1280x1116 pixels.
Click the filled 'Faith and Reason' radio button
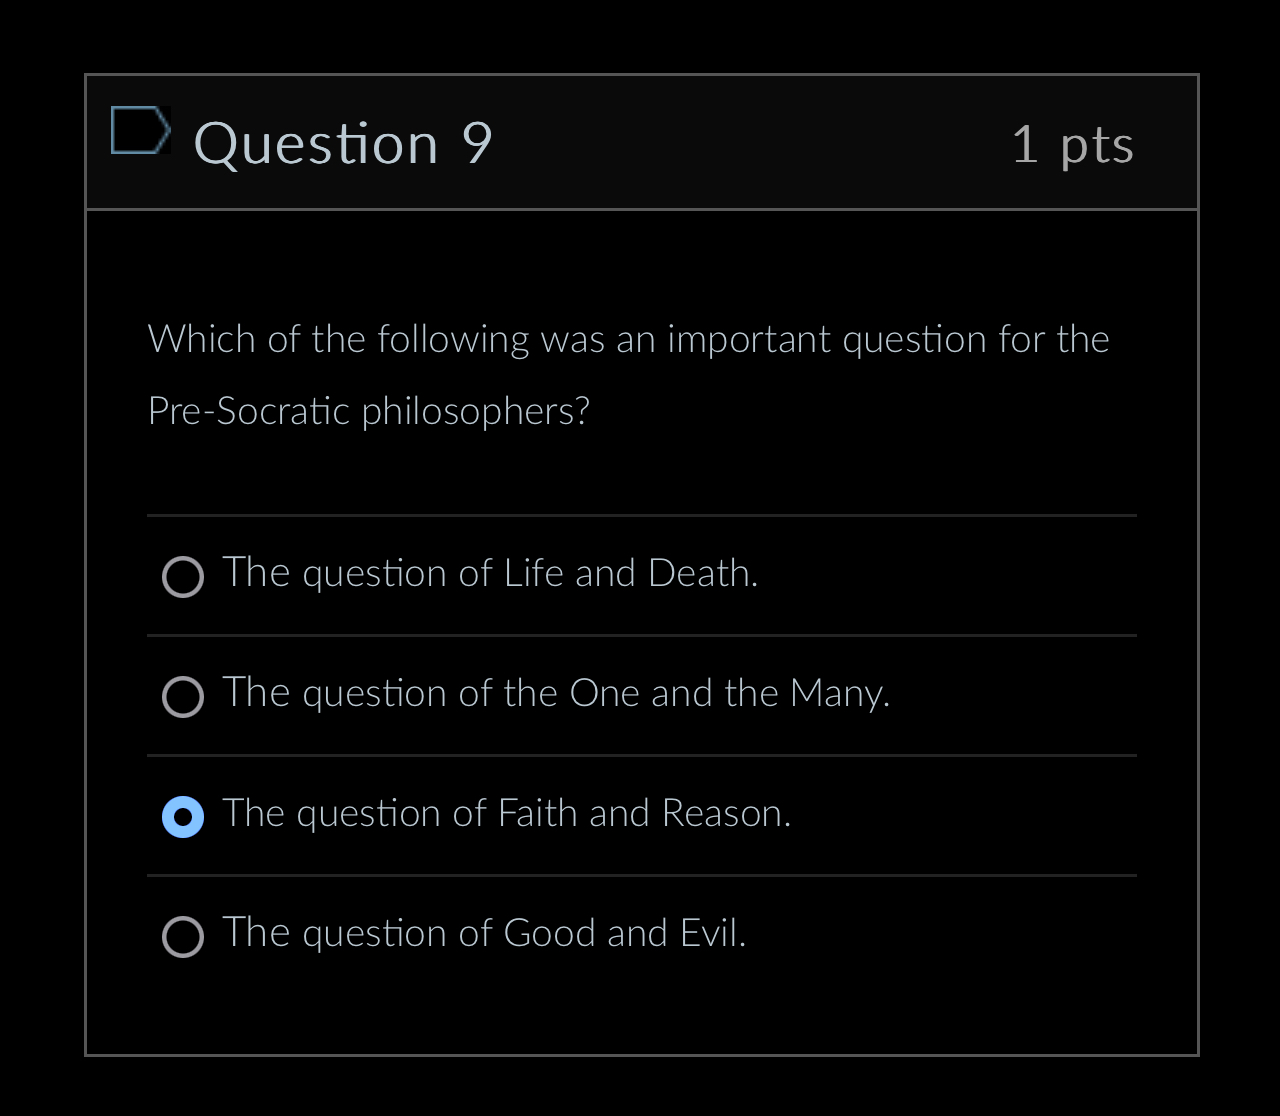coord(183,817)
